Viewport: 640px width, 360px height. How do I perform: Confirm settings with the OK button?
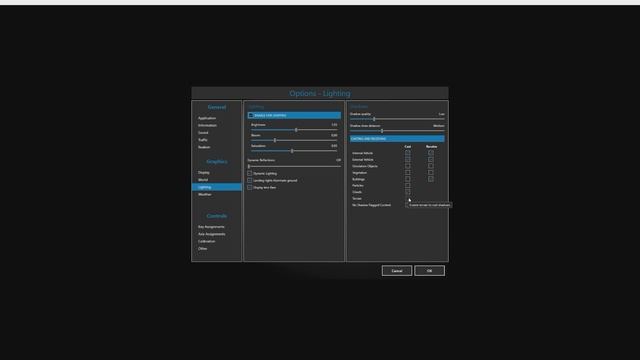coord(429,271)
